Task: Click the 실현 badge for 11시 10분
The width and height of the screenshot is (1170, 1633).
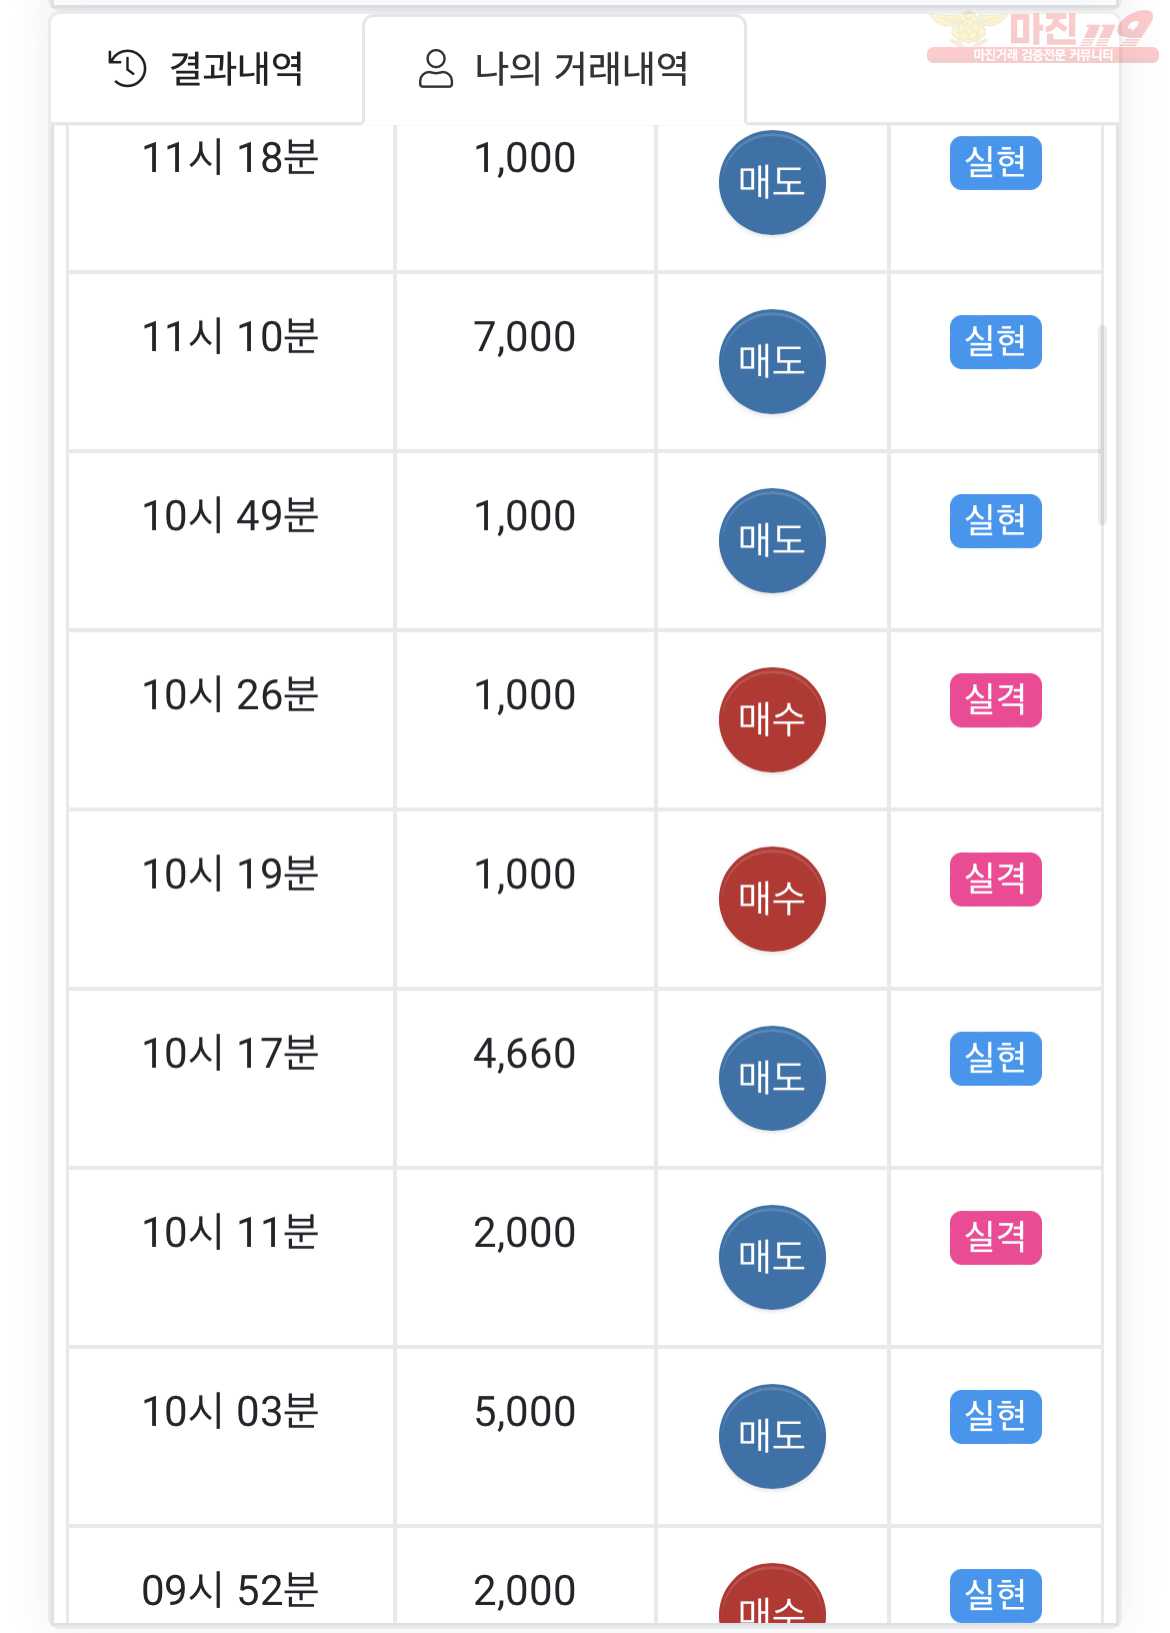Action: (996, 342)
